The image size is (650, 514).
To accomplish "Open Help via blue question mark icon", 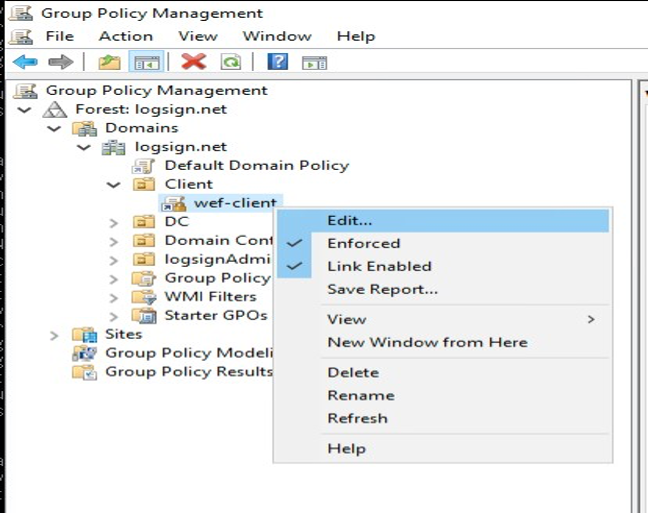I will [277, 62].
